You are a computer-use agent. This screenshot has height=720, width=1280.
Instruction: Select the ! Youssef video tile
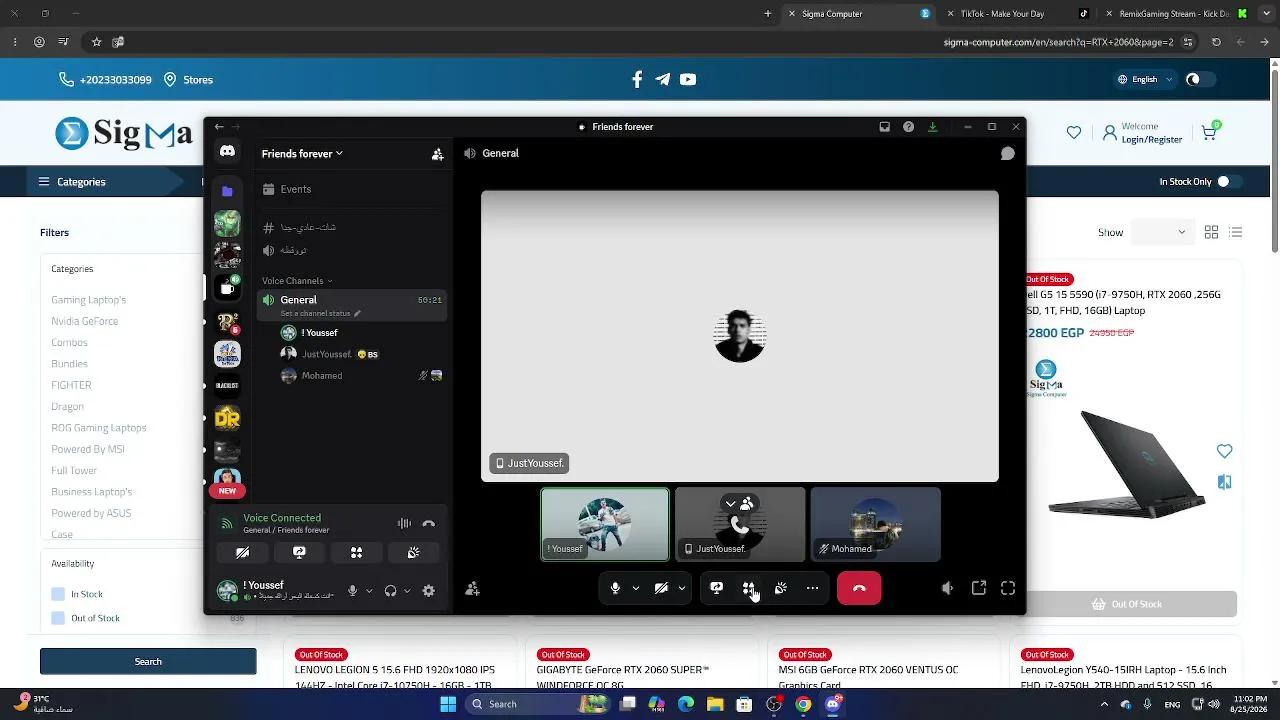(605, 524)
